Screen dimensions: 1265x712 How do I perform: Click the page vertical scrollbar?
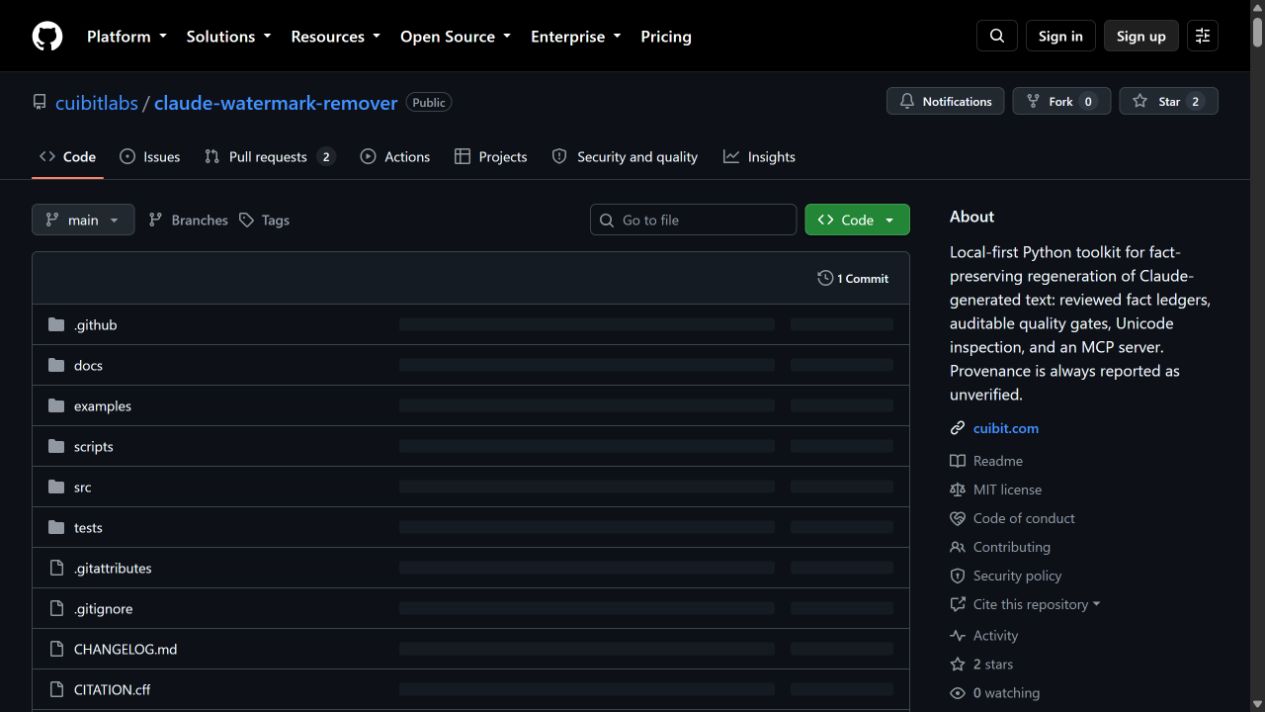pyautogui.click(x=1257, y=356)
